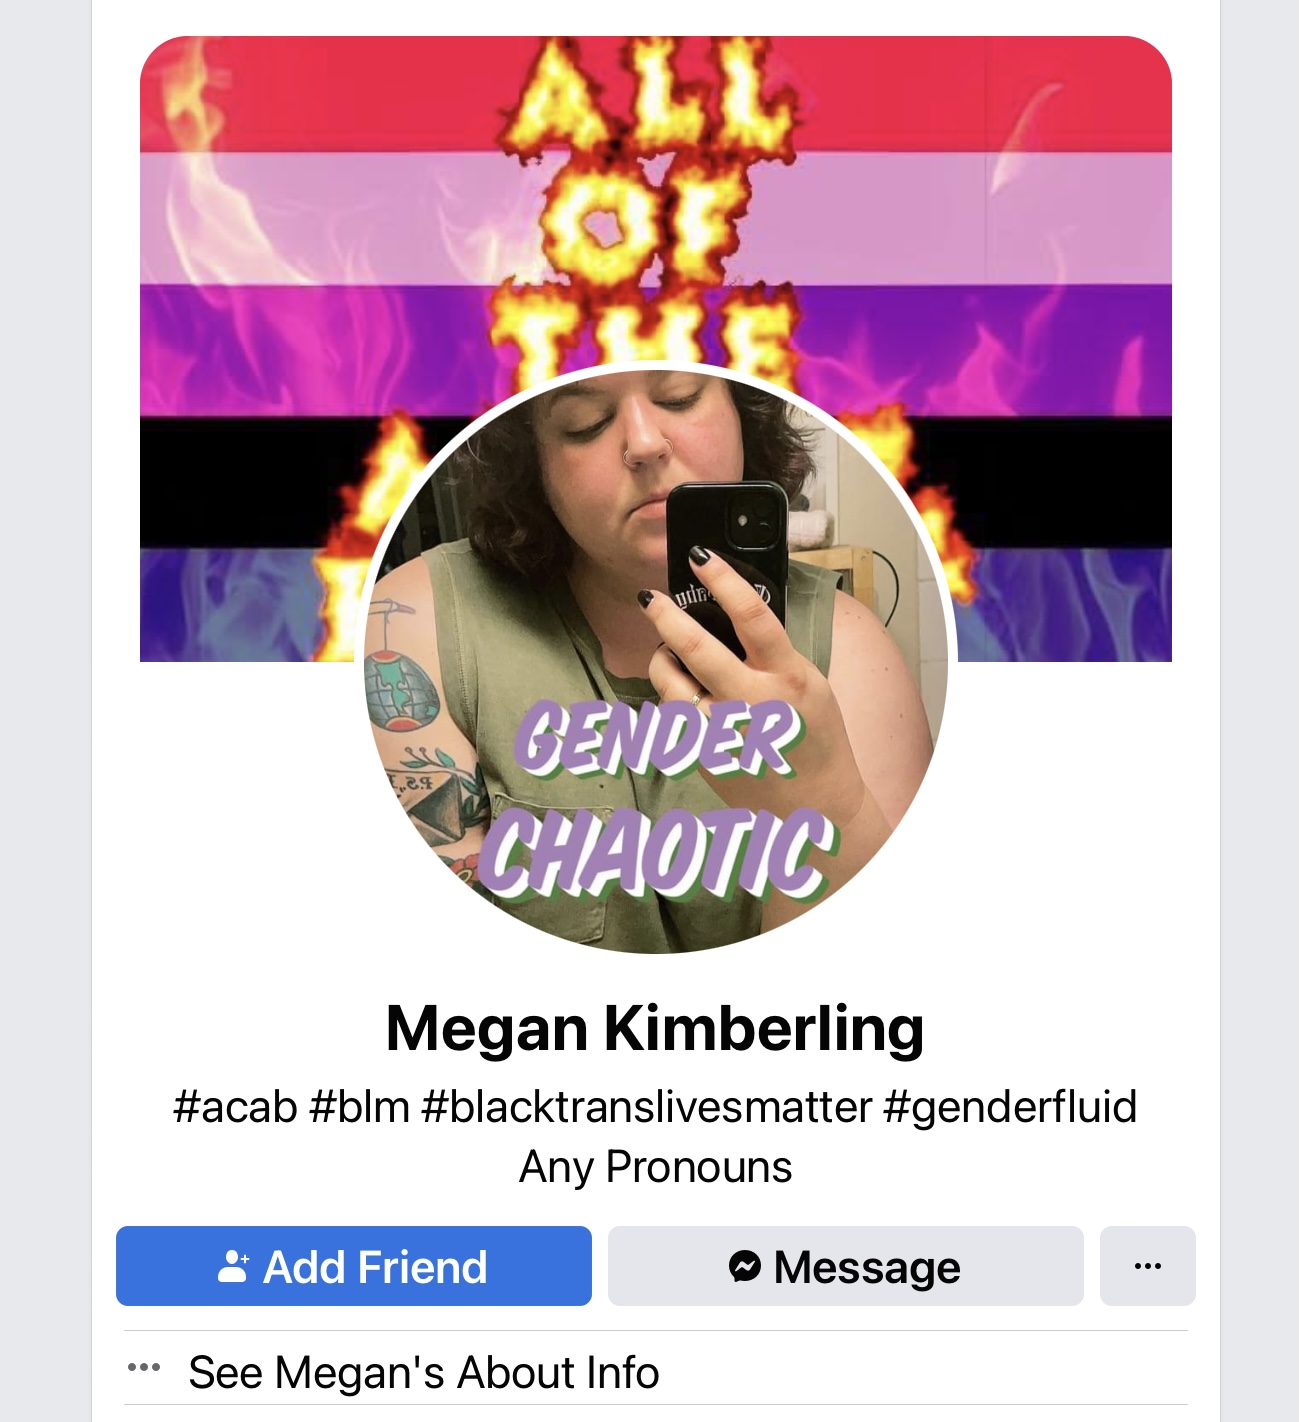Viewport: 1299px width, 1422px height.
Task: Click the black stripe of the cover flag
Action: click(1060, 483)
